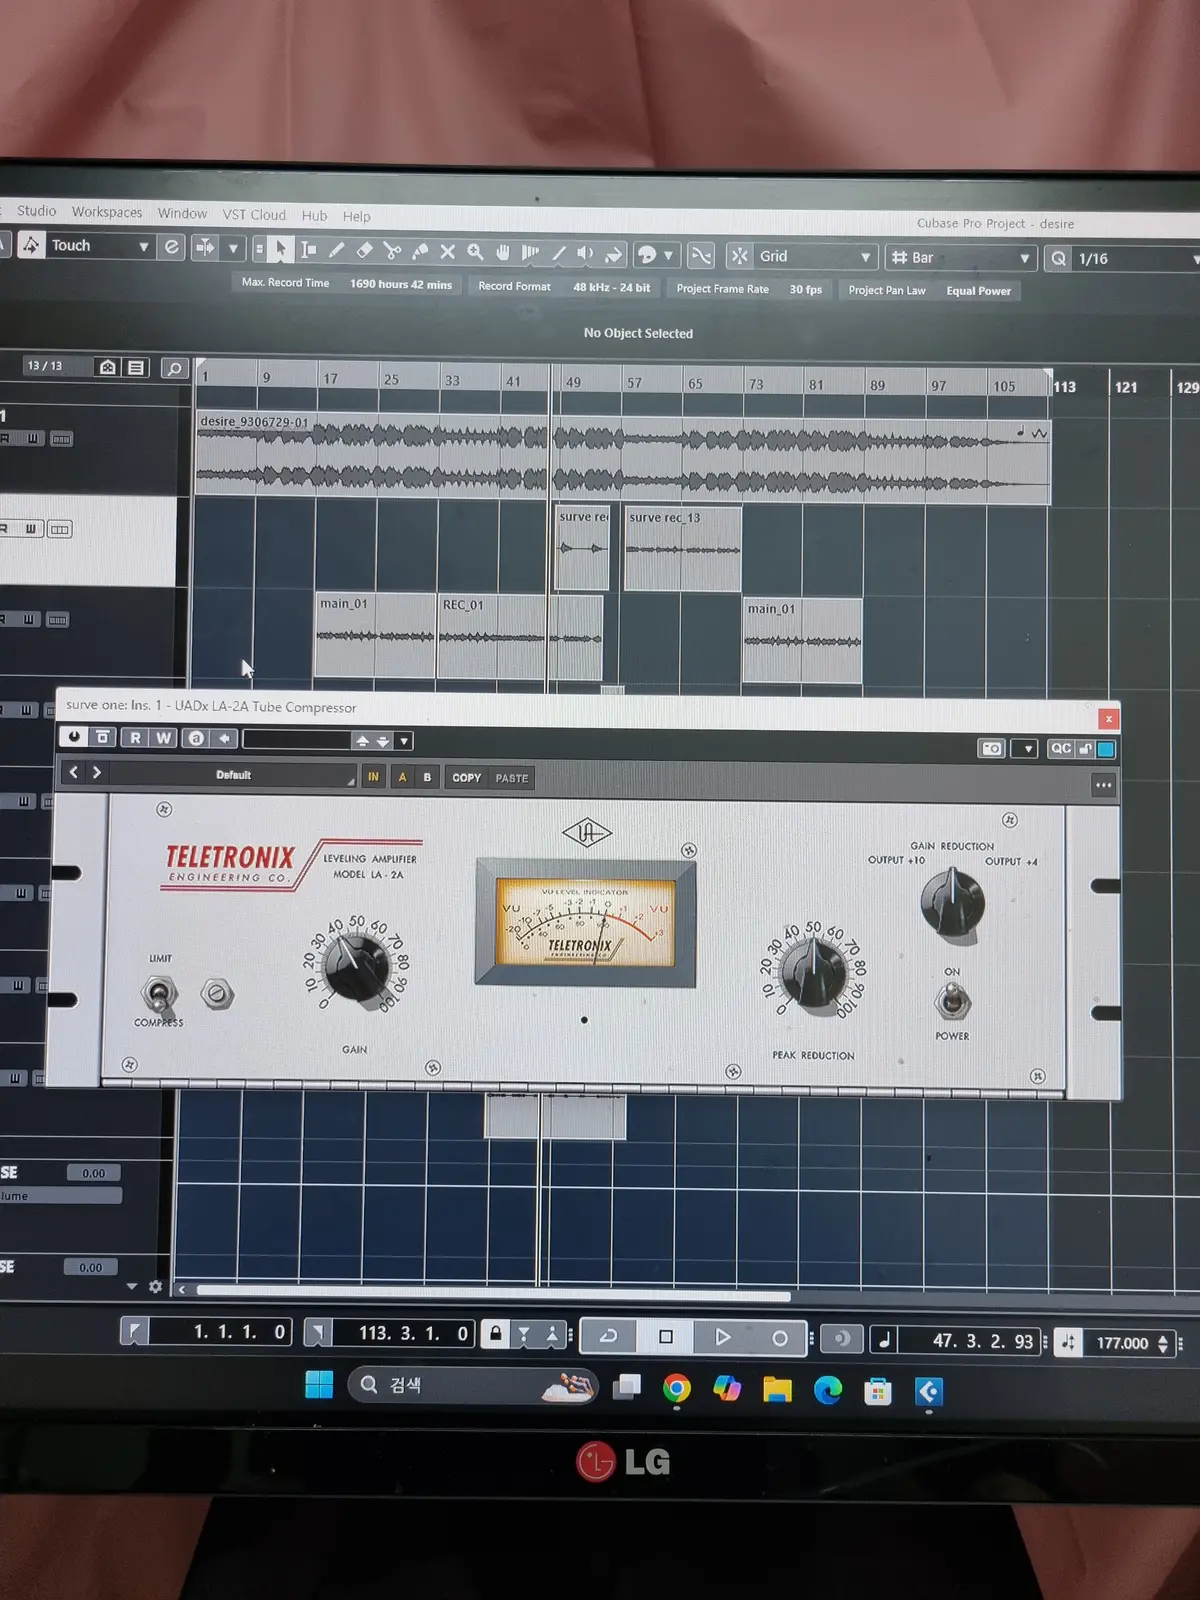1200x1600 pixels.
Task: Click the Peak Reduction knob
Action: pyautogui.click(x=814, y=973)
